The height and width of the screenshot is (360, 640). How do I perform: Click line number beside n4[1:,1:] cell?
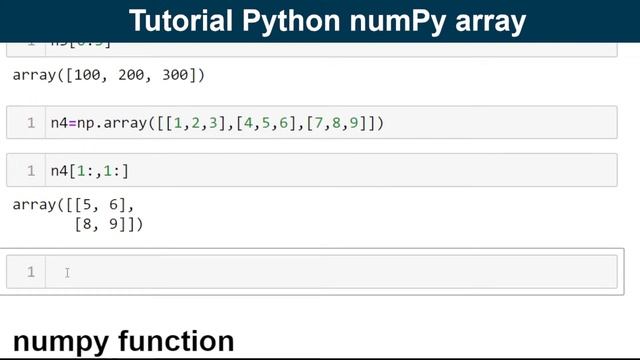31,171
